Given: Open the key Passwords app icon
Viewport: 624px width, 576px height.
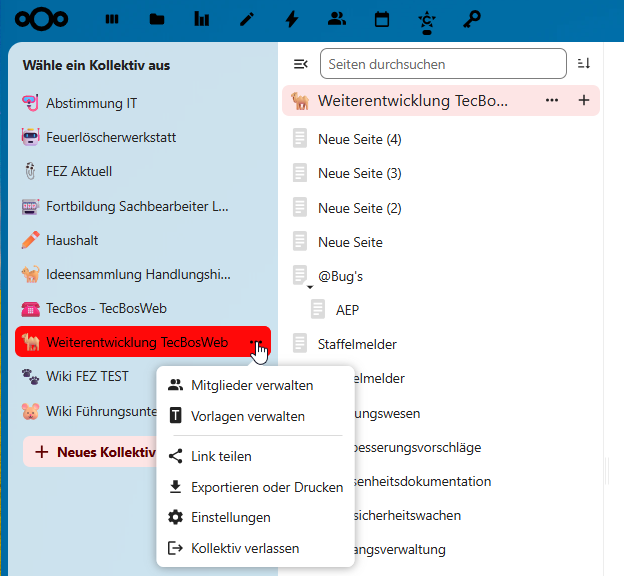Looking at the screenshot, I should click(x=472, y=19).
